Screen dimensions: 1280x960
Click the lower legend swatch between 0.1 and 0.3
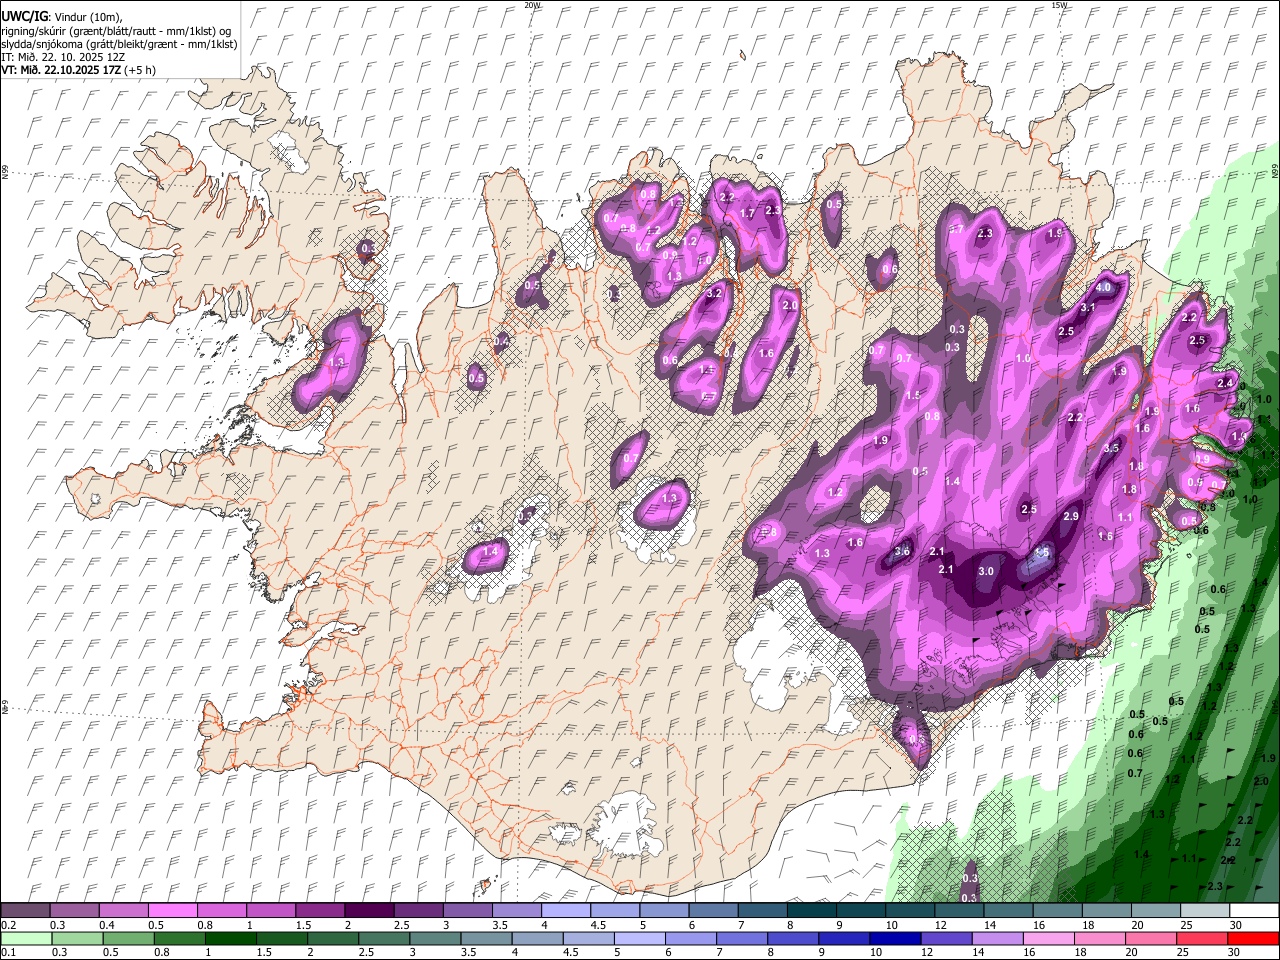point(26,939)
